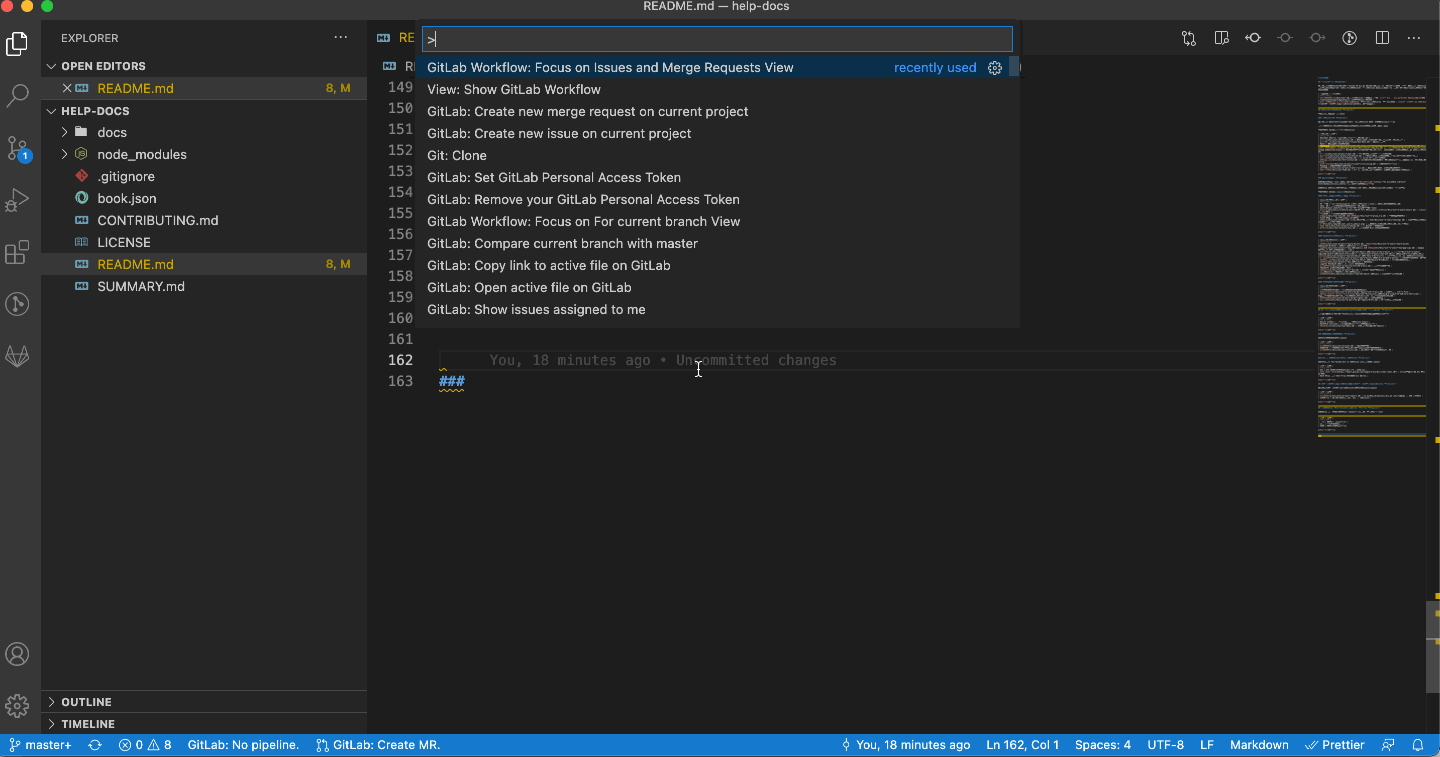This screenshot has width=1440, height=757.
Task: Close README.md in Open Editors
Action: coord(67,88)
